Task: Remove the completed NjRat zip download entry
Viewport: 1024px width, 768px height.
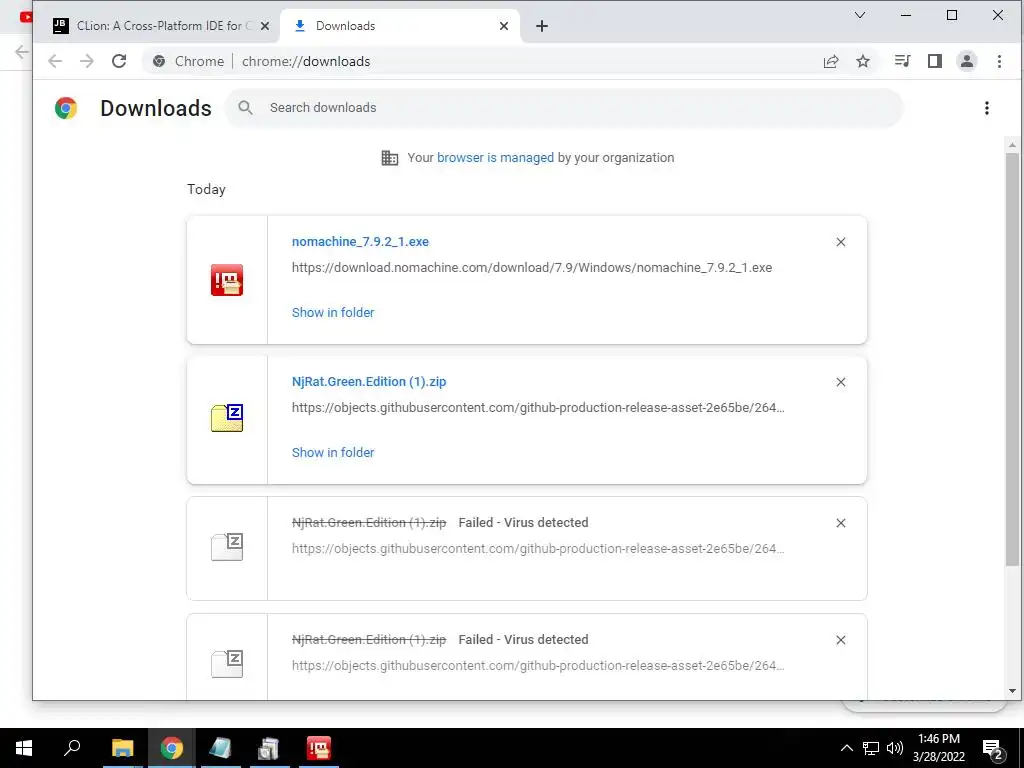Action: pyautogui.click(x=841, y=382)
